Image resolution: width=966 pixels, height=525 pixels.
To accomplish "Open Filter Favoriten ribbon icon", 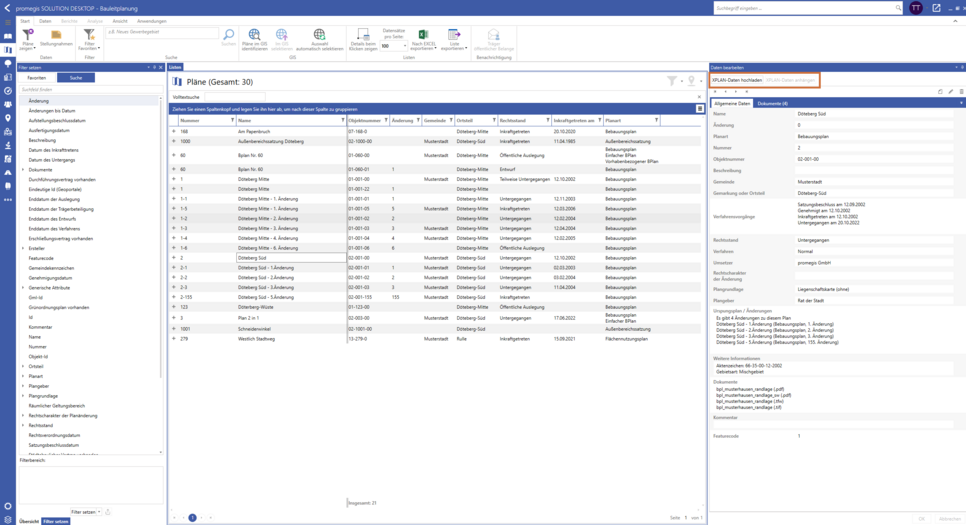I will tap(89, 35).
